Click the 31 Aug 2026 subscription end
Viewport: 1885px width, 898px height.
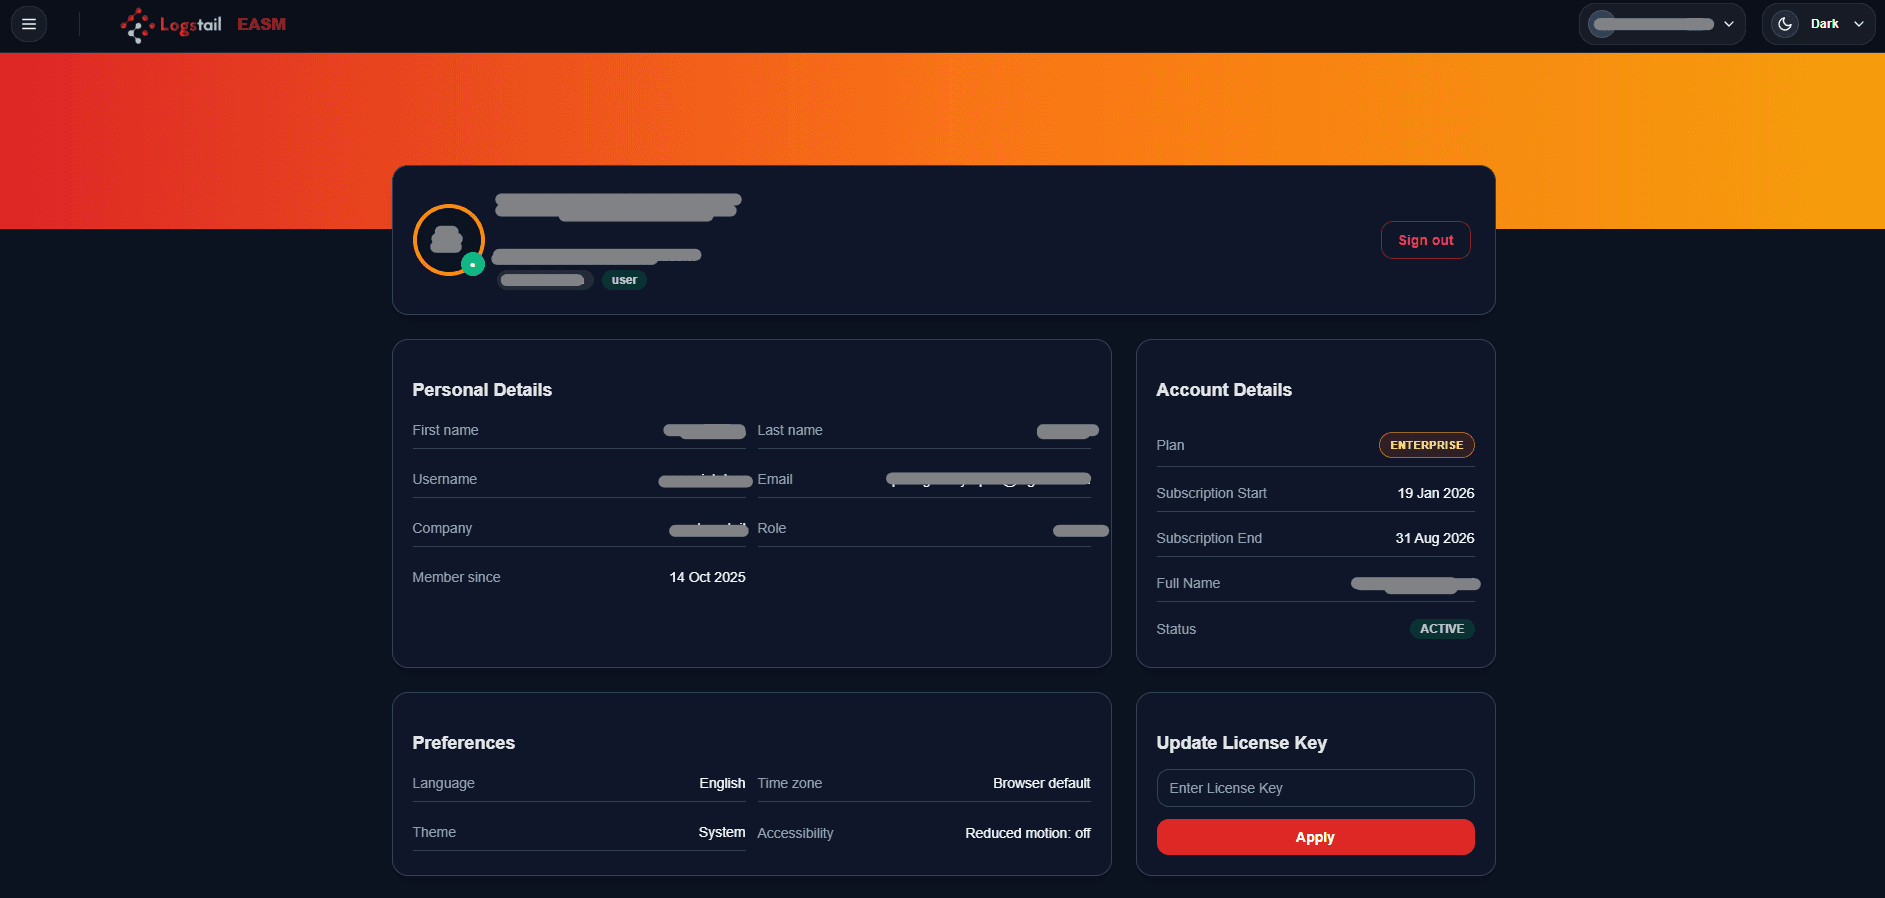click(1435, 538)
